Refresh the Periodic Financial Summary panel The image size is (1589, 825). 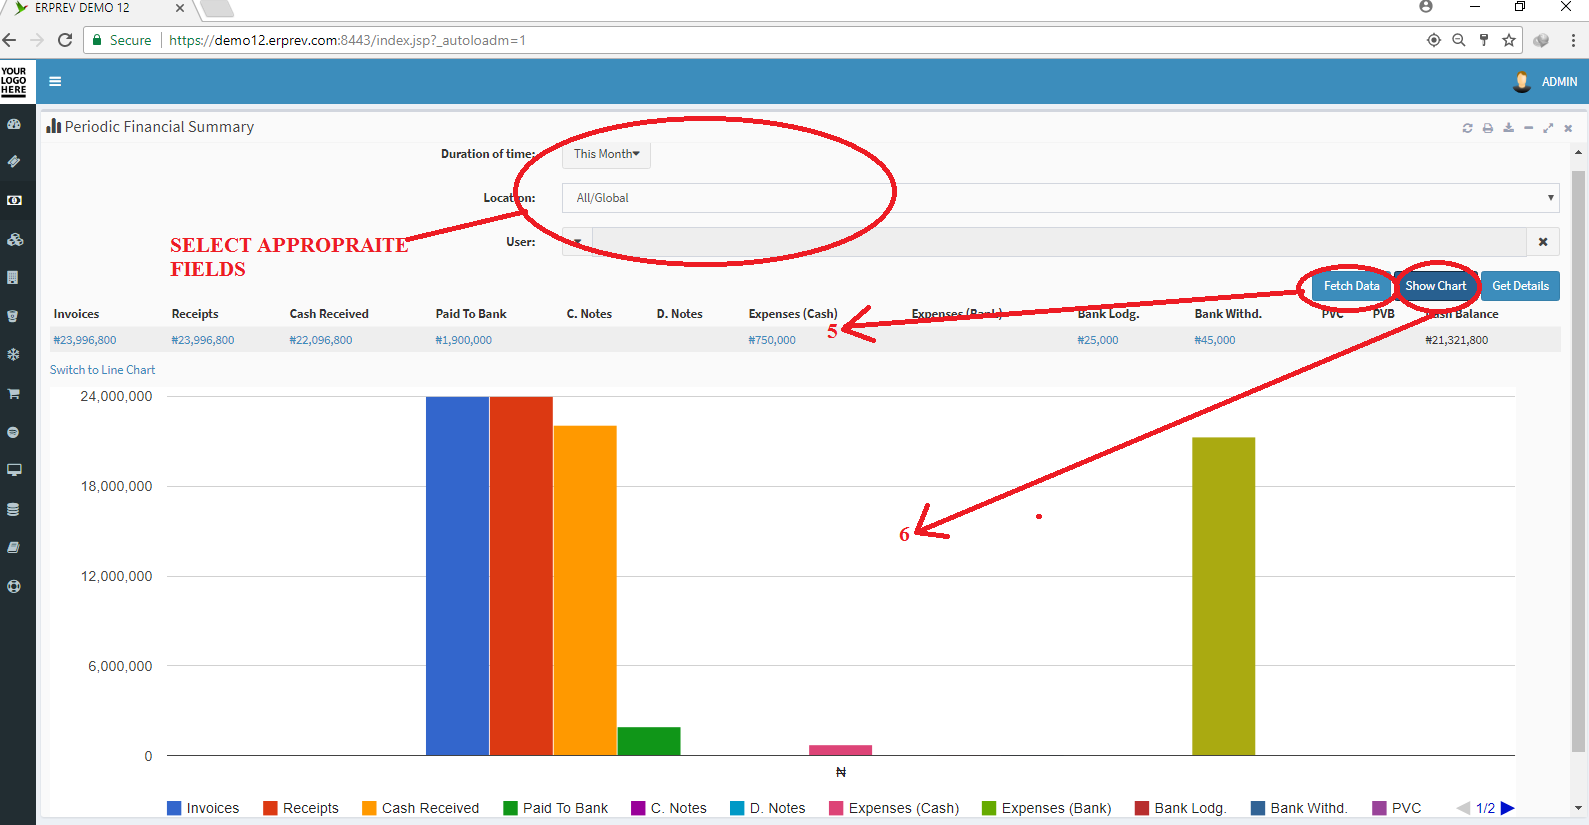tap(1467, 128)
